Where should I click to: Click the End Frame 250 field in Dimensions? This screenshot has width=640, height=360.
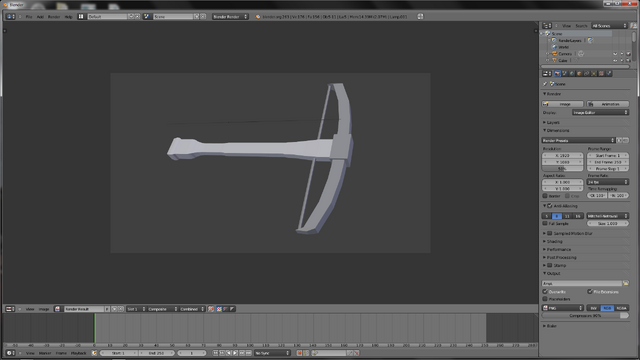tap(608, 162)
